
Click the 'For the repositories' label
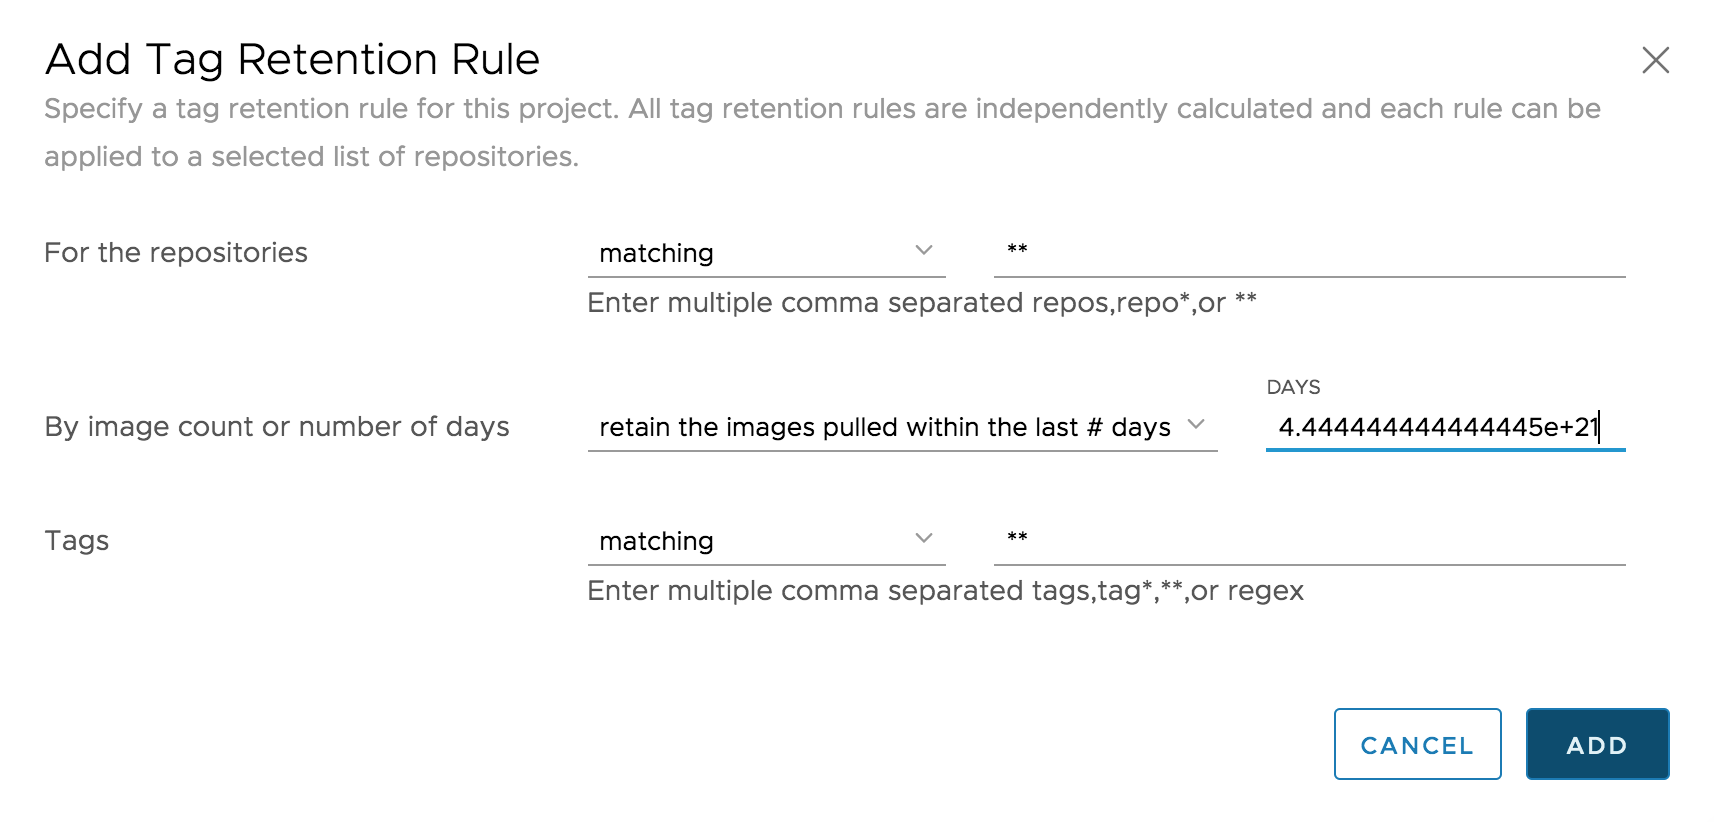(175, 252)
